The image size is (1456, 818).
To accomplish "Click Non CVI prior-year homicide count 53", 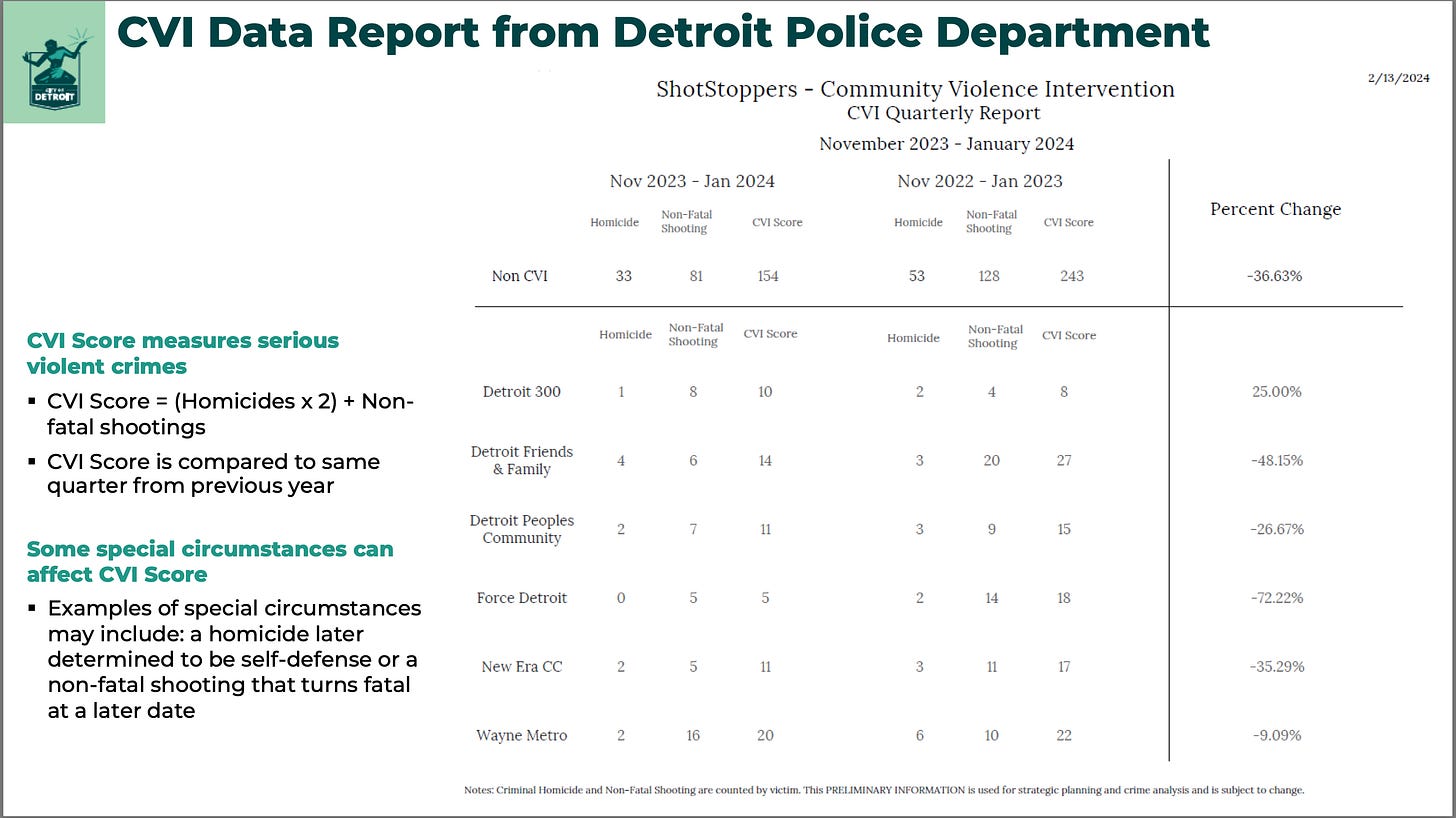I will pyautogui.click(x=917, y=276).
